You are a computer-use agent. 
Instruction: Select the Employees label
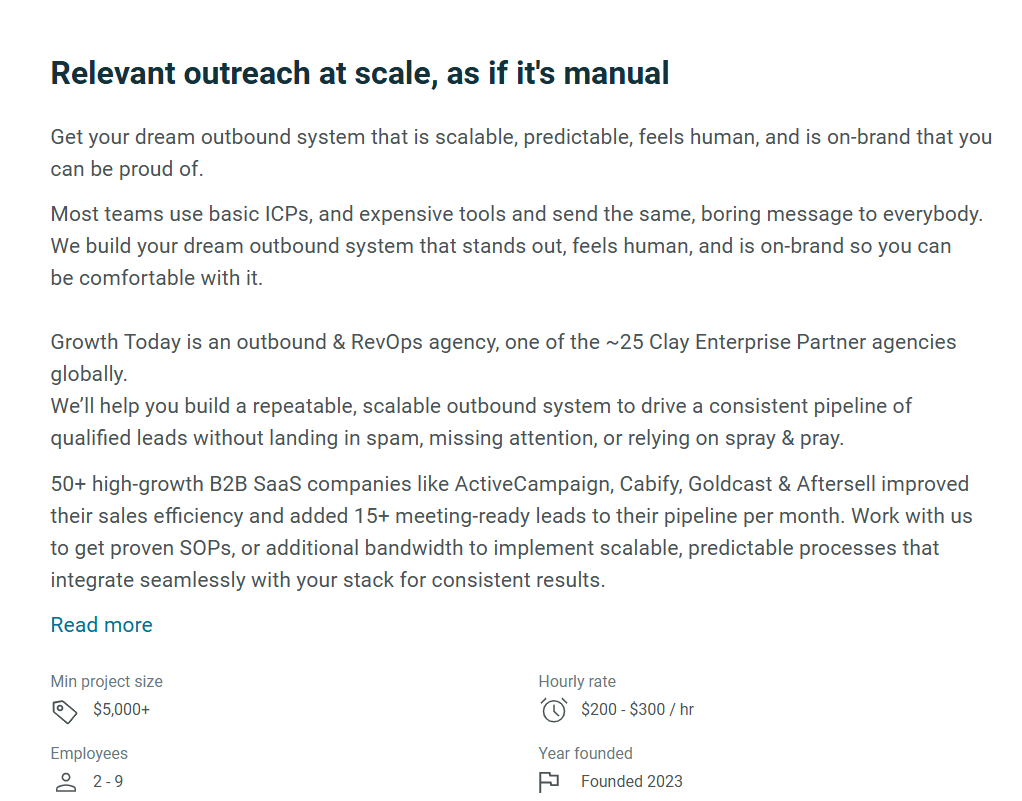pos(89,753)
